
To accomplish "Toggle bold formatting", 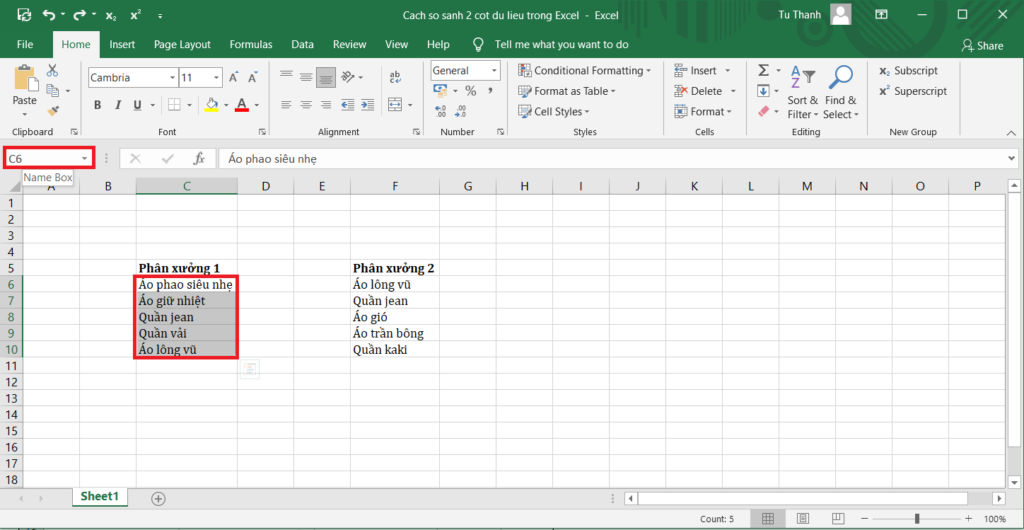I will pos(98,105).
